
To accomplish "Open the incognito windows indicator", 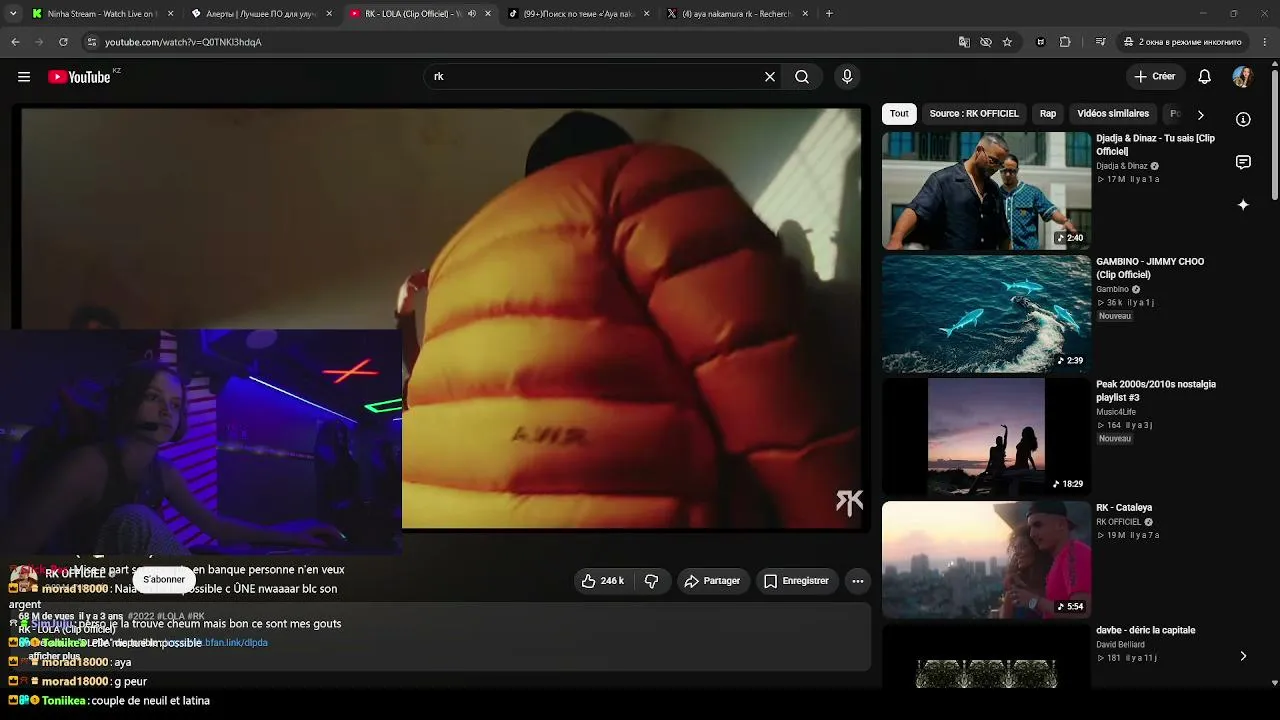I will [x=1183, y=42].
